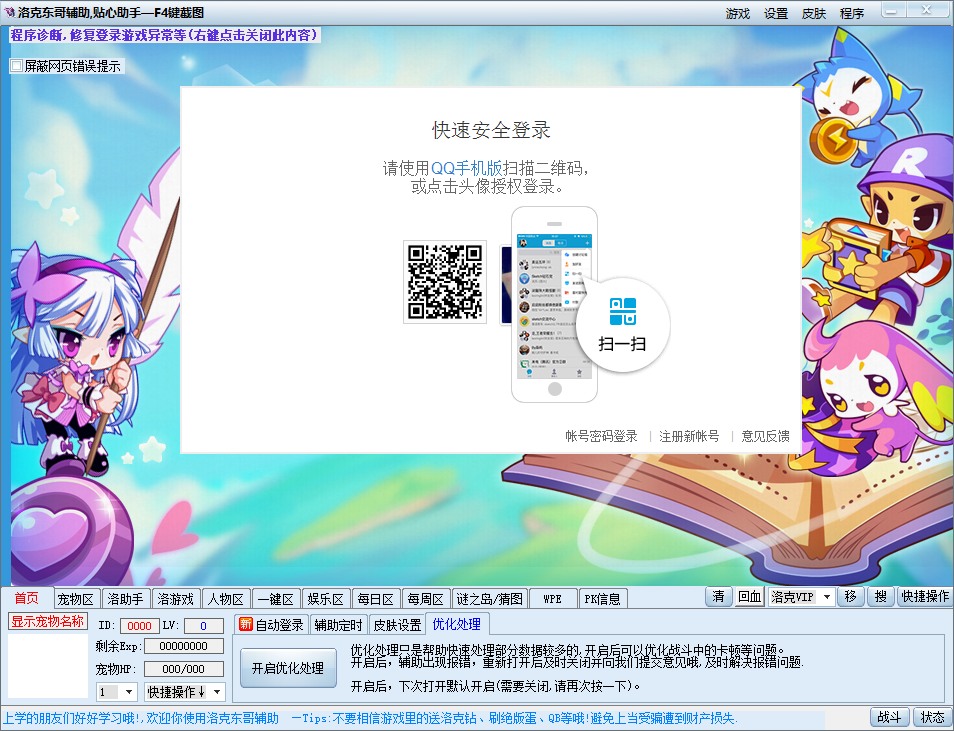
Task: Click the 新 badge on 自动登录 tab
Action: point(243,622)
